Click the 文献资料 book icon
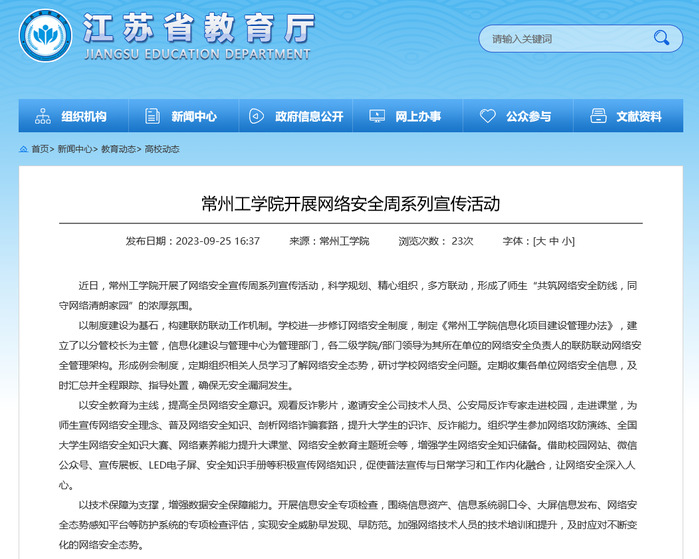699x559 pixels. (598, 116)
